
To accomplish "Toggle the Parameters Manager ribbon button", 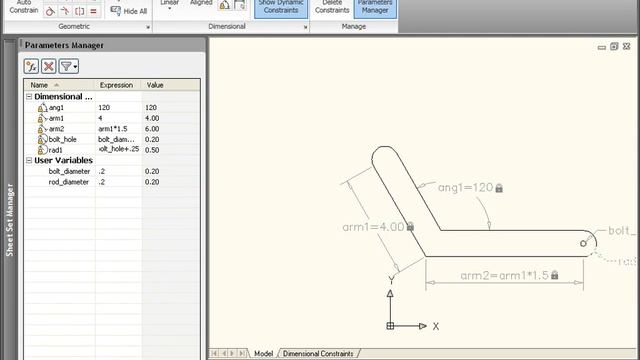I will point(375,8).
